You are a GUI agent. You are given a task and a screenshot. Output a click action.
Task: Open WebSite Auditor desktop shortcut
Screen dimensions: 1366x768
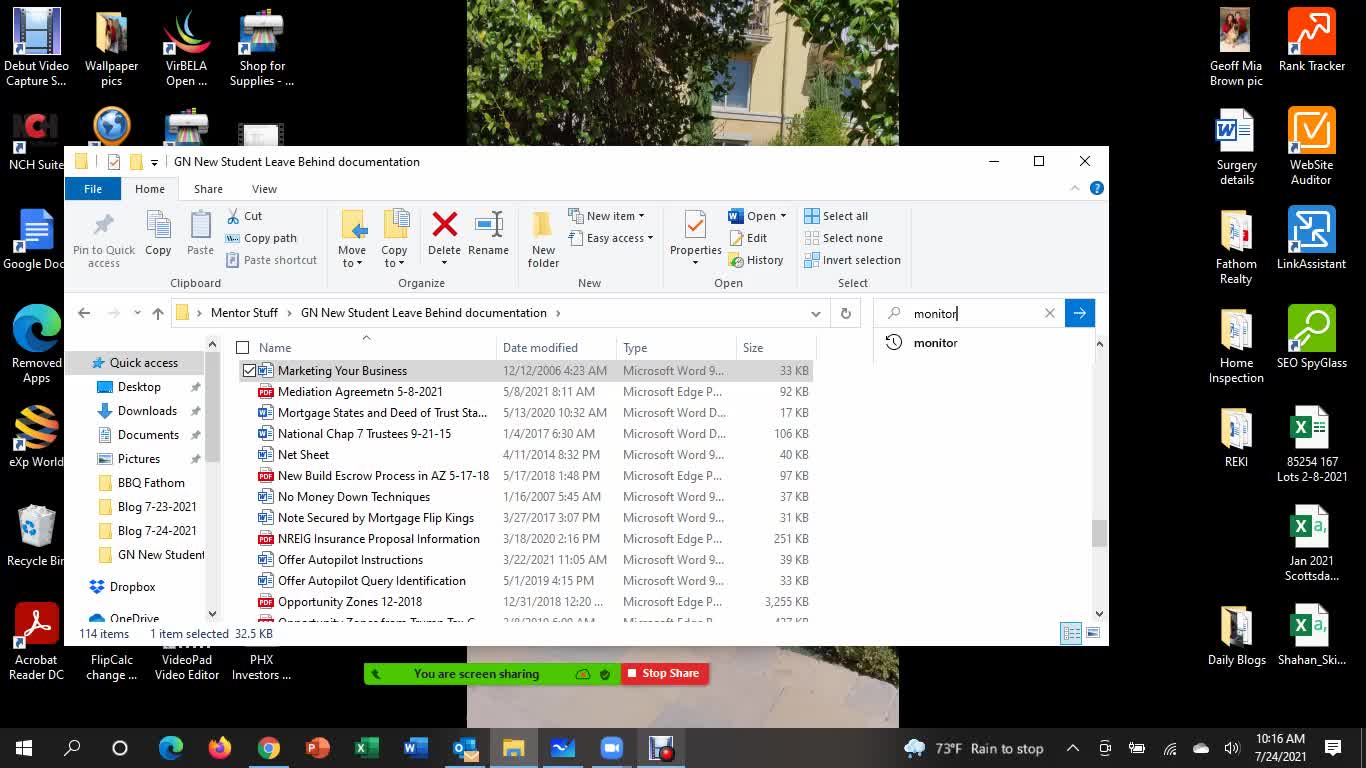click(1312, 147)
